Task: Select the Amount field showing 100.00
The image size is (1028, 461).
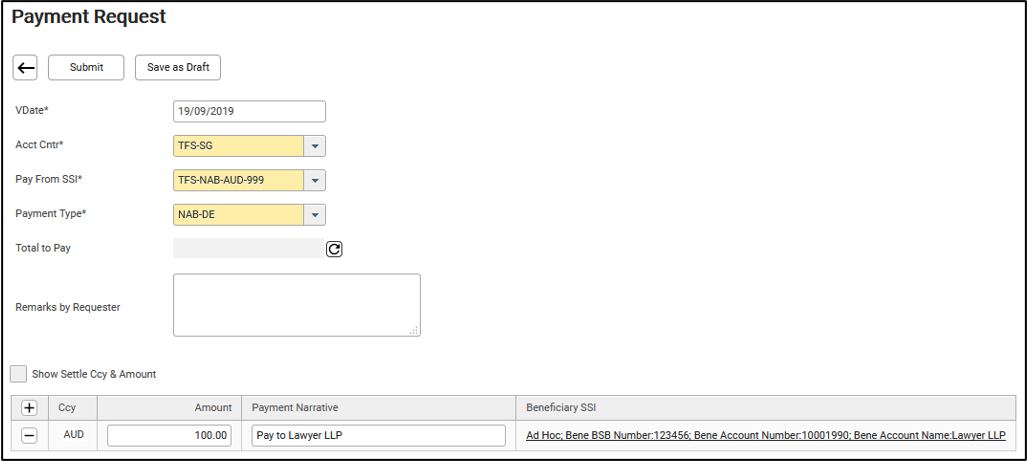Action: click(169, 435)
